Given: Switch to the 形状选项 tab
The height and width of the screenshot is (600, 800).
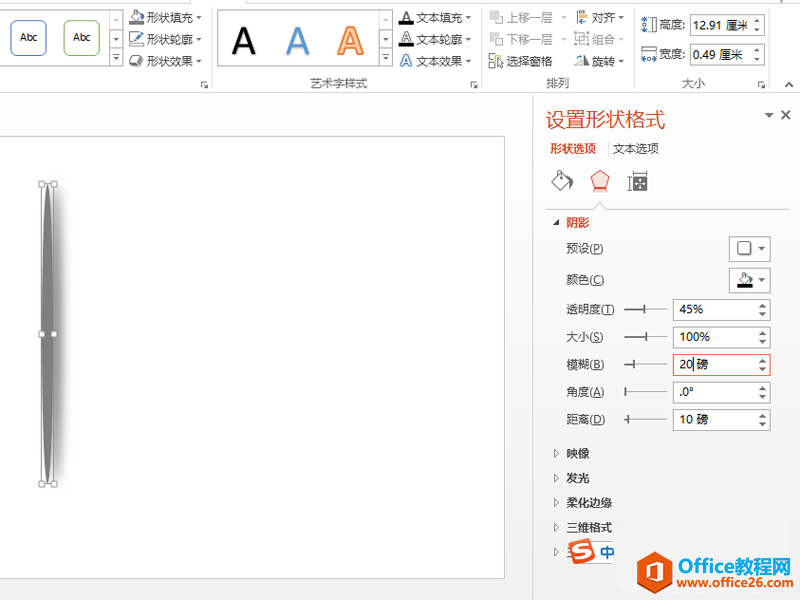Looking at the screenshot, I should tap(573, 149).
